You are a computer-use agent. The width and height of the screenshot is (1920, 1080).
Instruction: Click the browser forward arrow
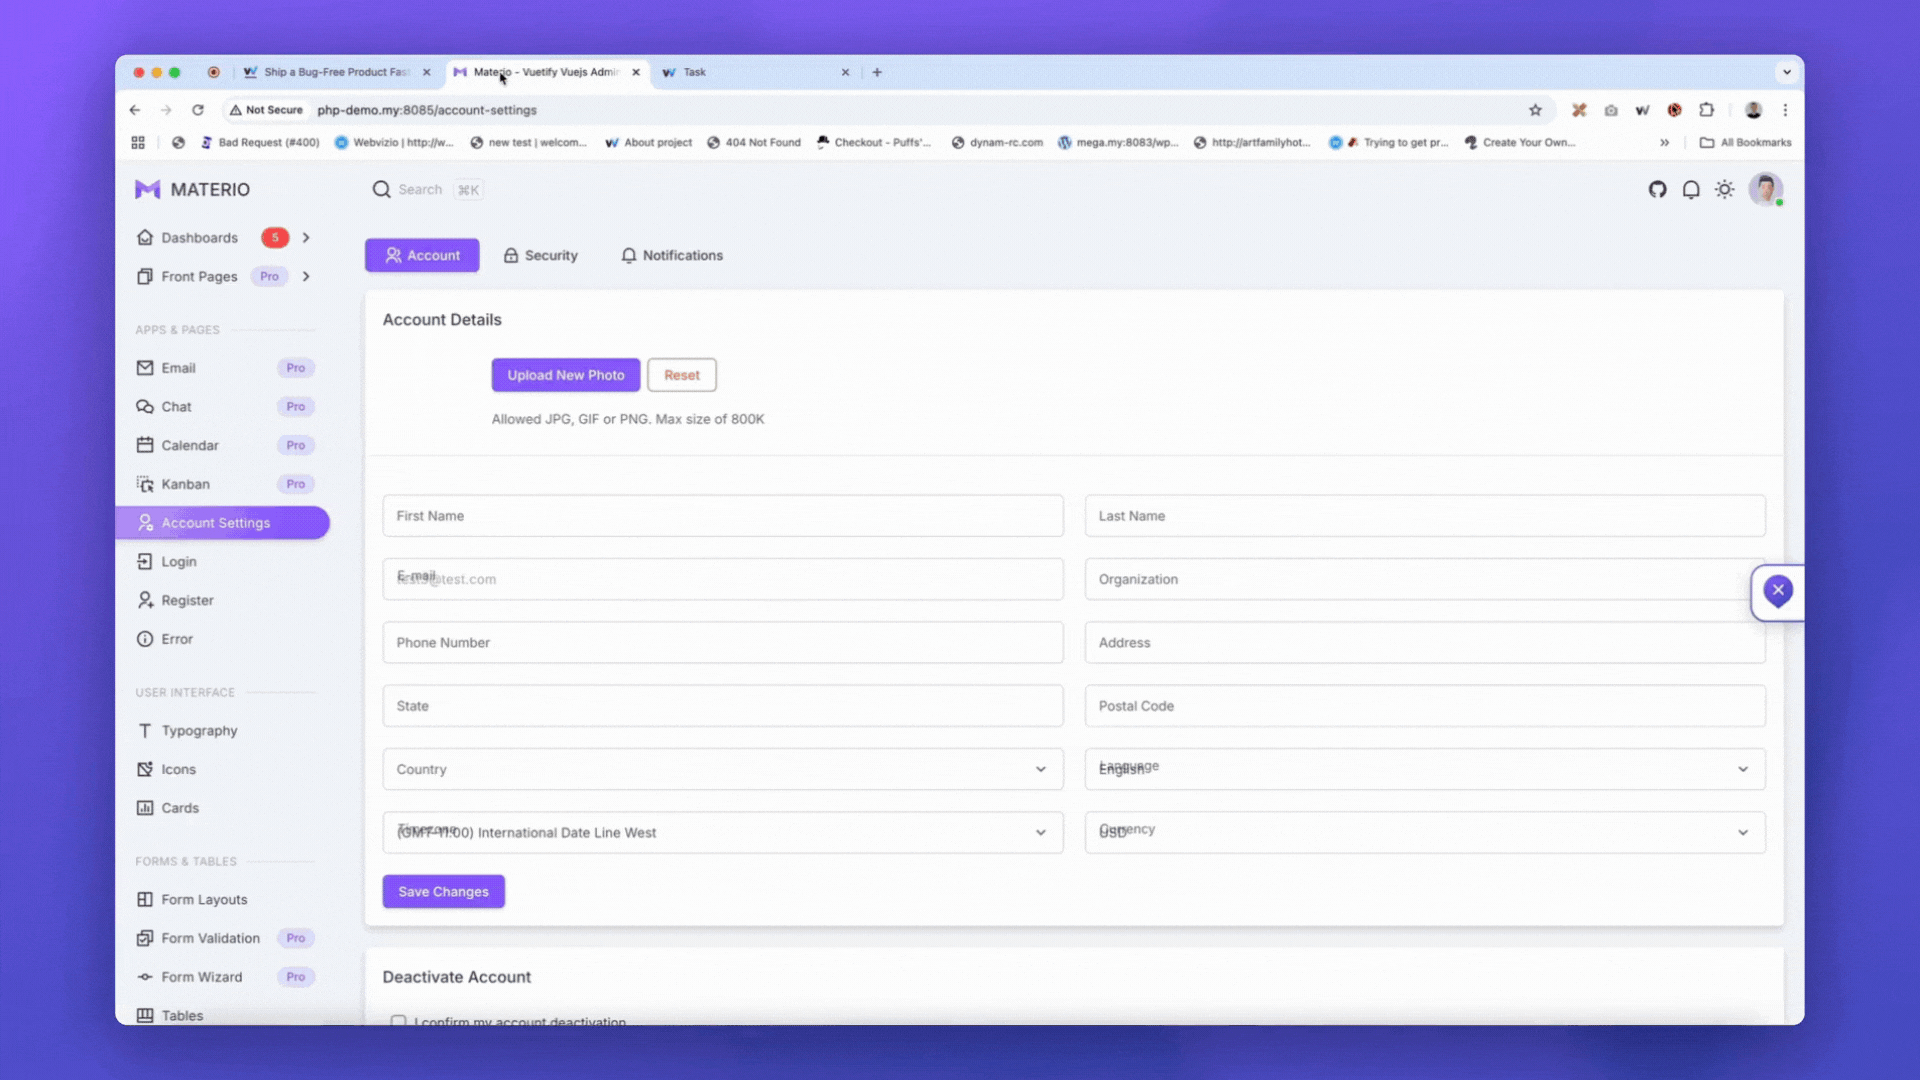166,110
